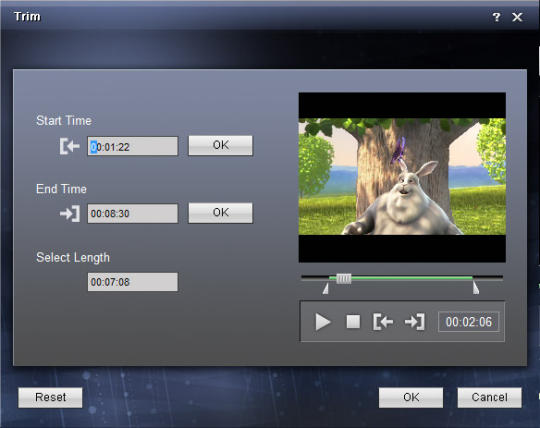
Task: Confirm End Time with its OK button
Action: (x=220, y=212)
